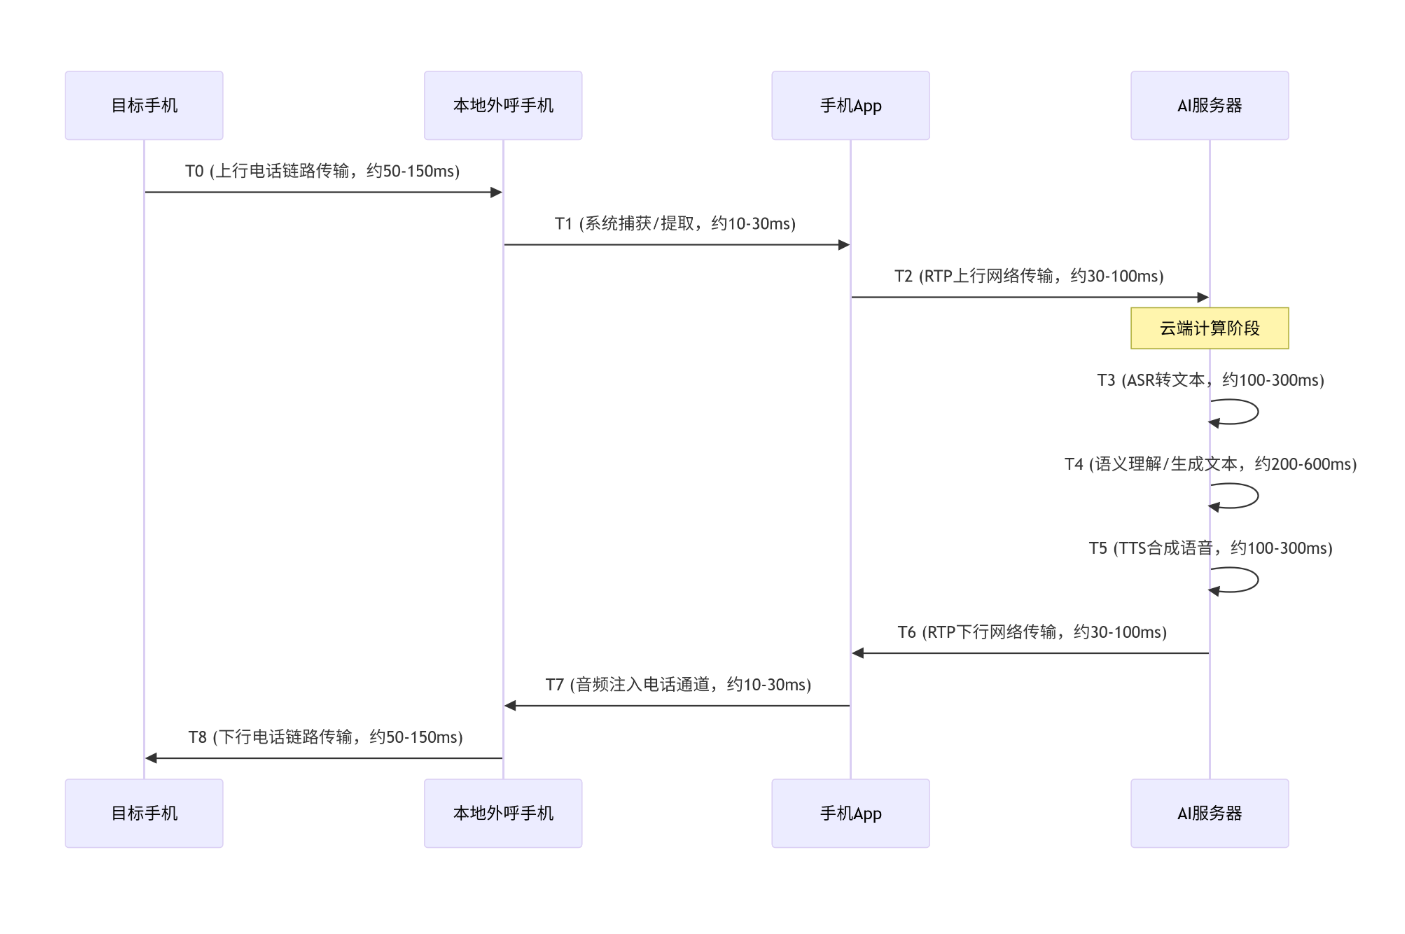Click the bottom 本地外呼手机 participant box

pos(503,813)
